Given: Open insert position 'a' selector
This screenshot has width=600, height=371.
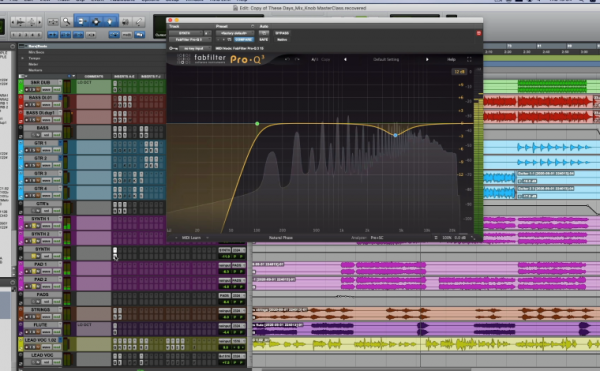Looking at the screenshot, I should coord(207,33).
